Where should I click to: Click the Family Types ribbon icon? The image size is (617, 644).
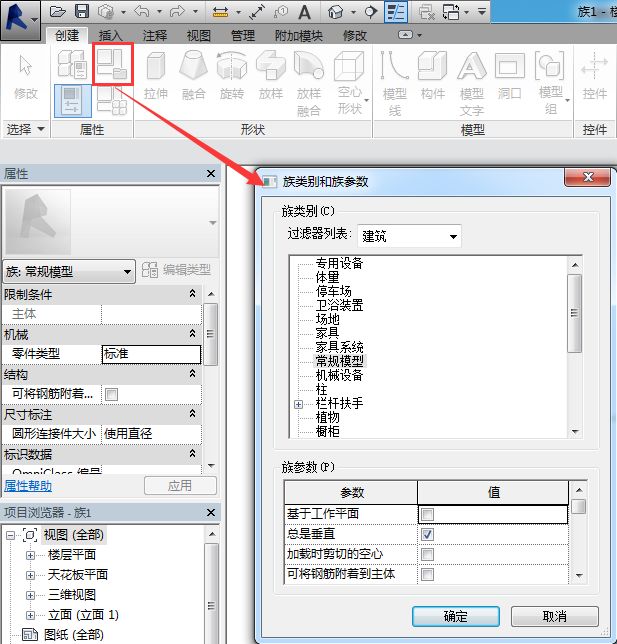tap(112, 101)
